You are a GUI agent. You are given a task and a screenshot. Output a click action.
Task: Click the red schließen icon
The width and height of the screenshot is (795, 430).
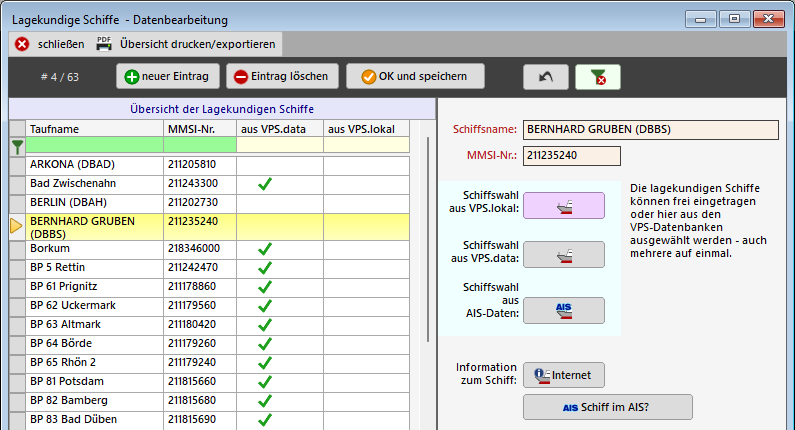(x=22, y=44)
